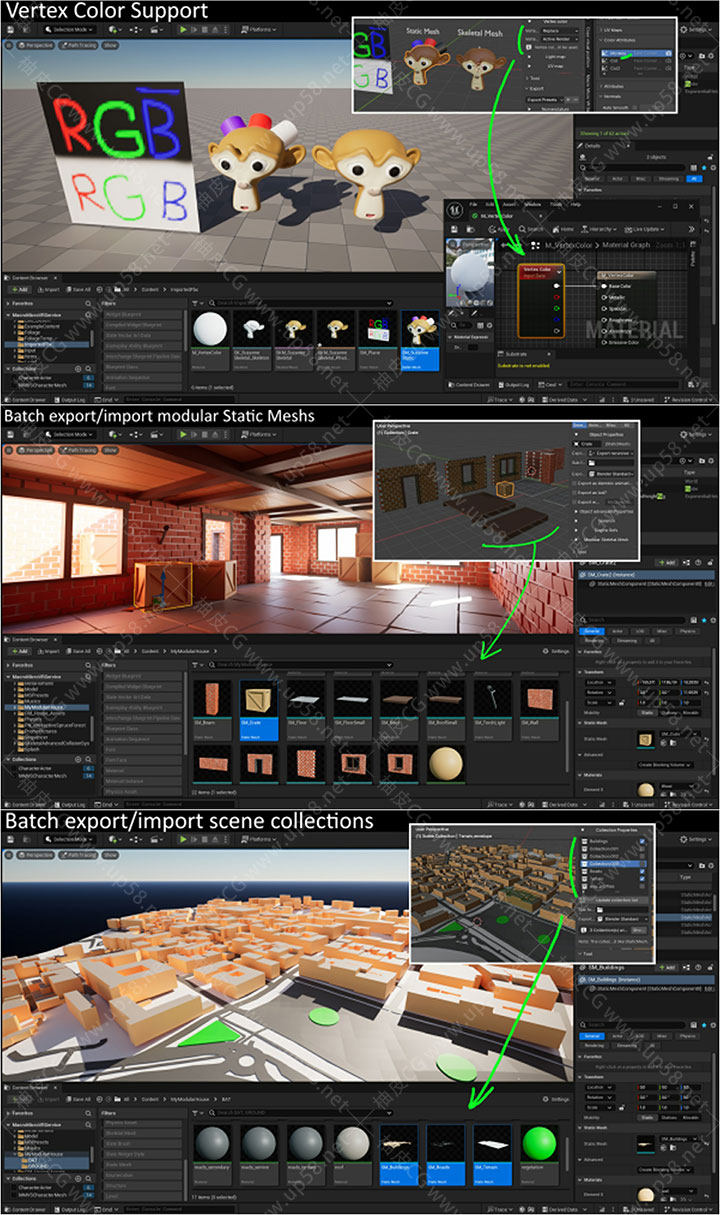Viewport: 720px width, 1215px height.
Task: Click the material preview sphere in material editor
Action: 468,273
